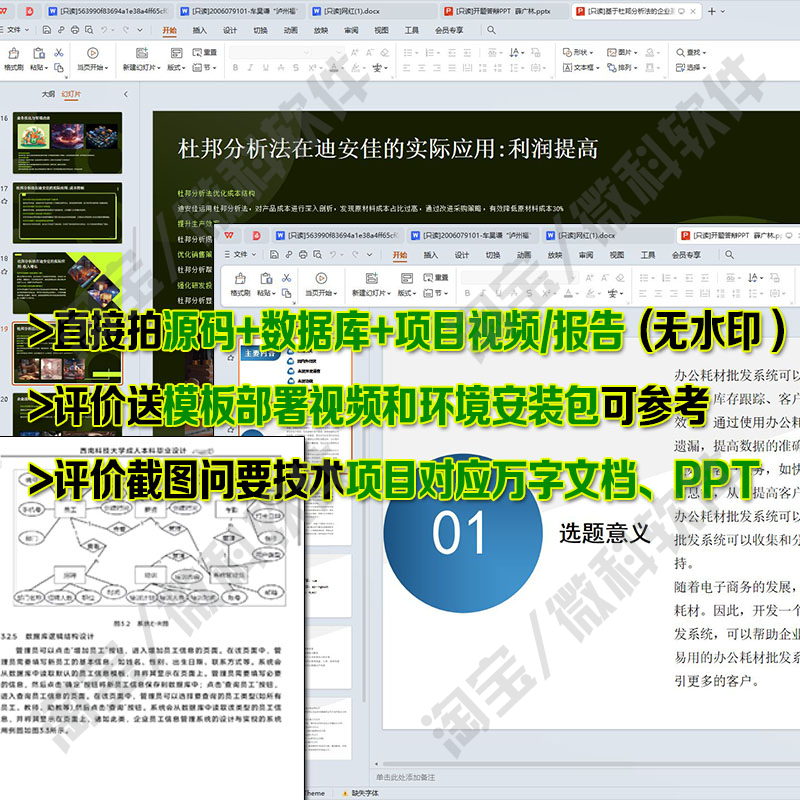Click the Paste clipboard icon in back window
Viewport: 800px width, 800px height.
tap(39, 53)
